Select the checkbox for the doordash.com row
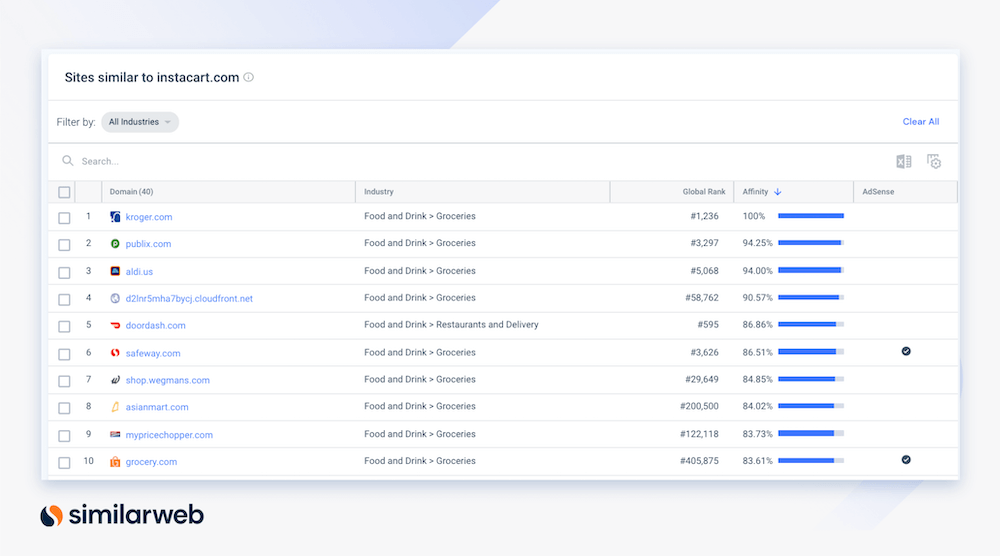Screen dimensions: 1000x556 [64, 326]
